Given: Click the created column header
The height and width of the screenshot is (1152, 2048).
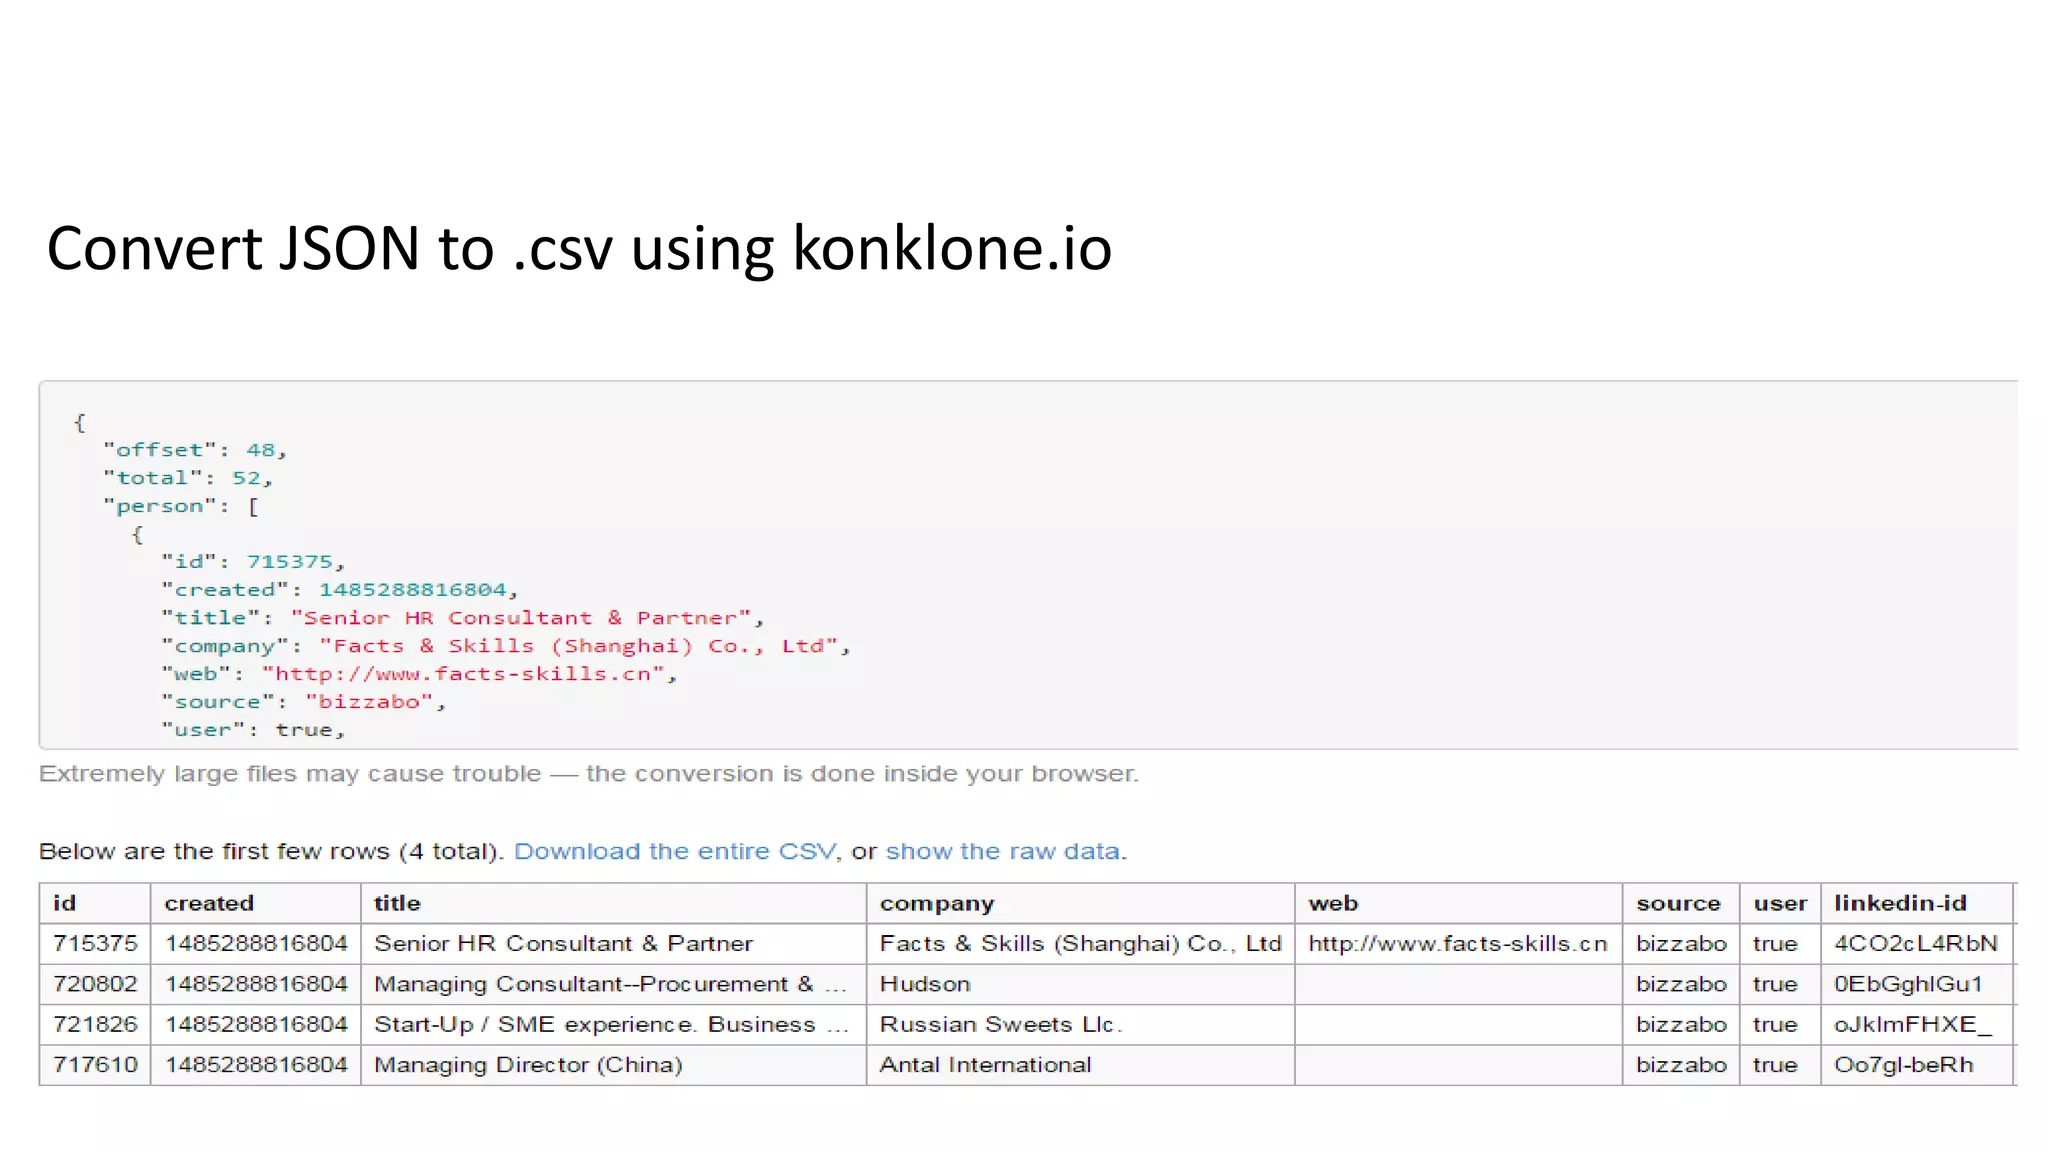Looking at the screenshot, I should pyautogui.click(x=209, y=903).
